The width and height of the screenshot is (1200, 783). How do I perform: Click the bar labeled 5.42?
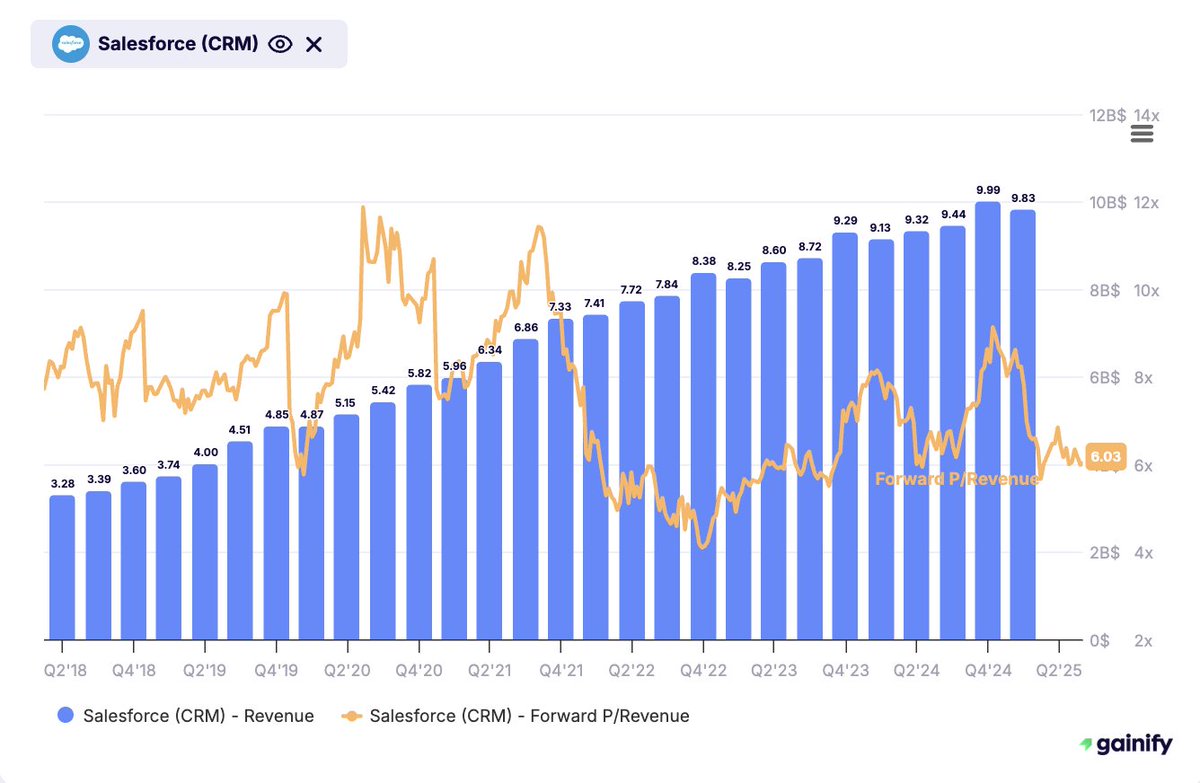coord(383,521)
